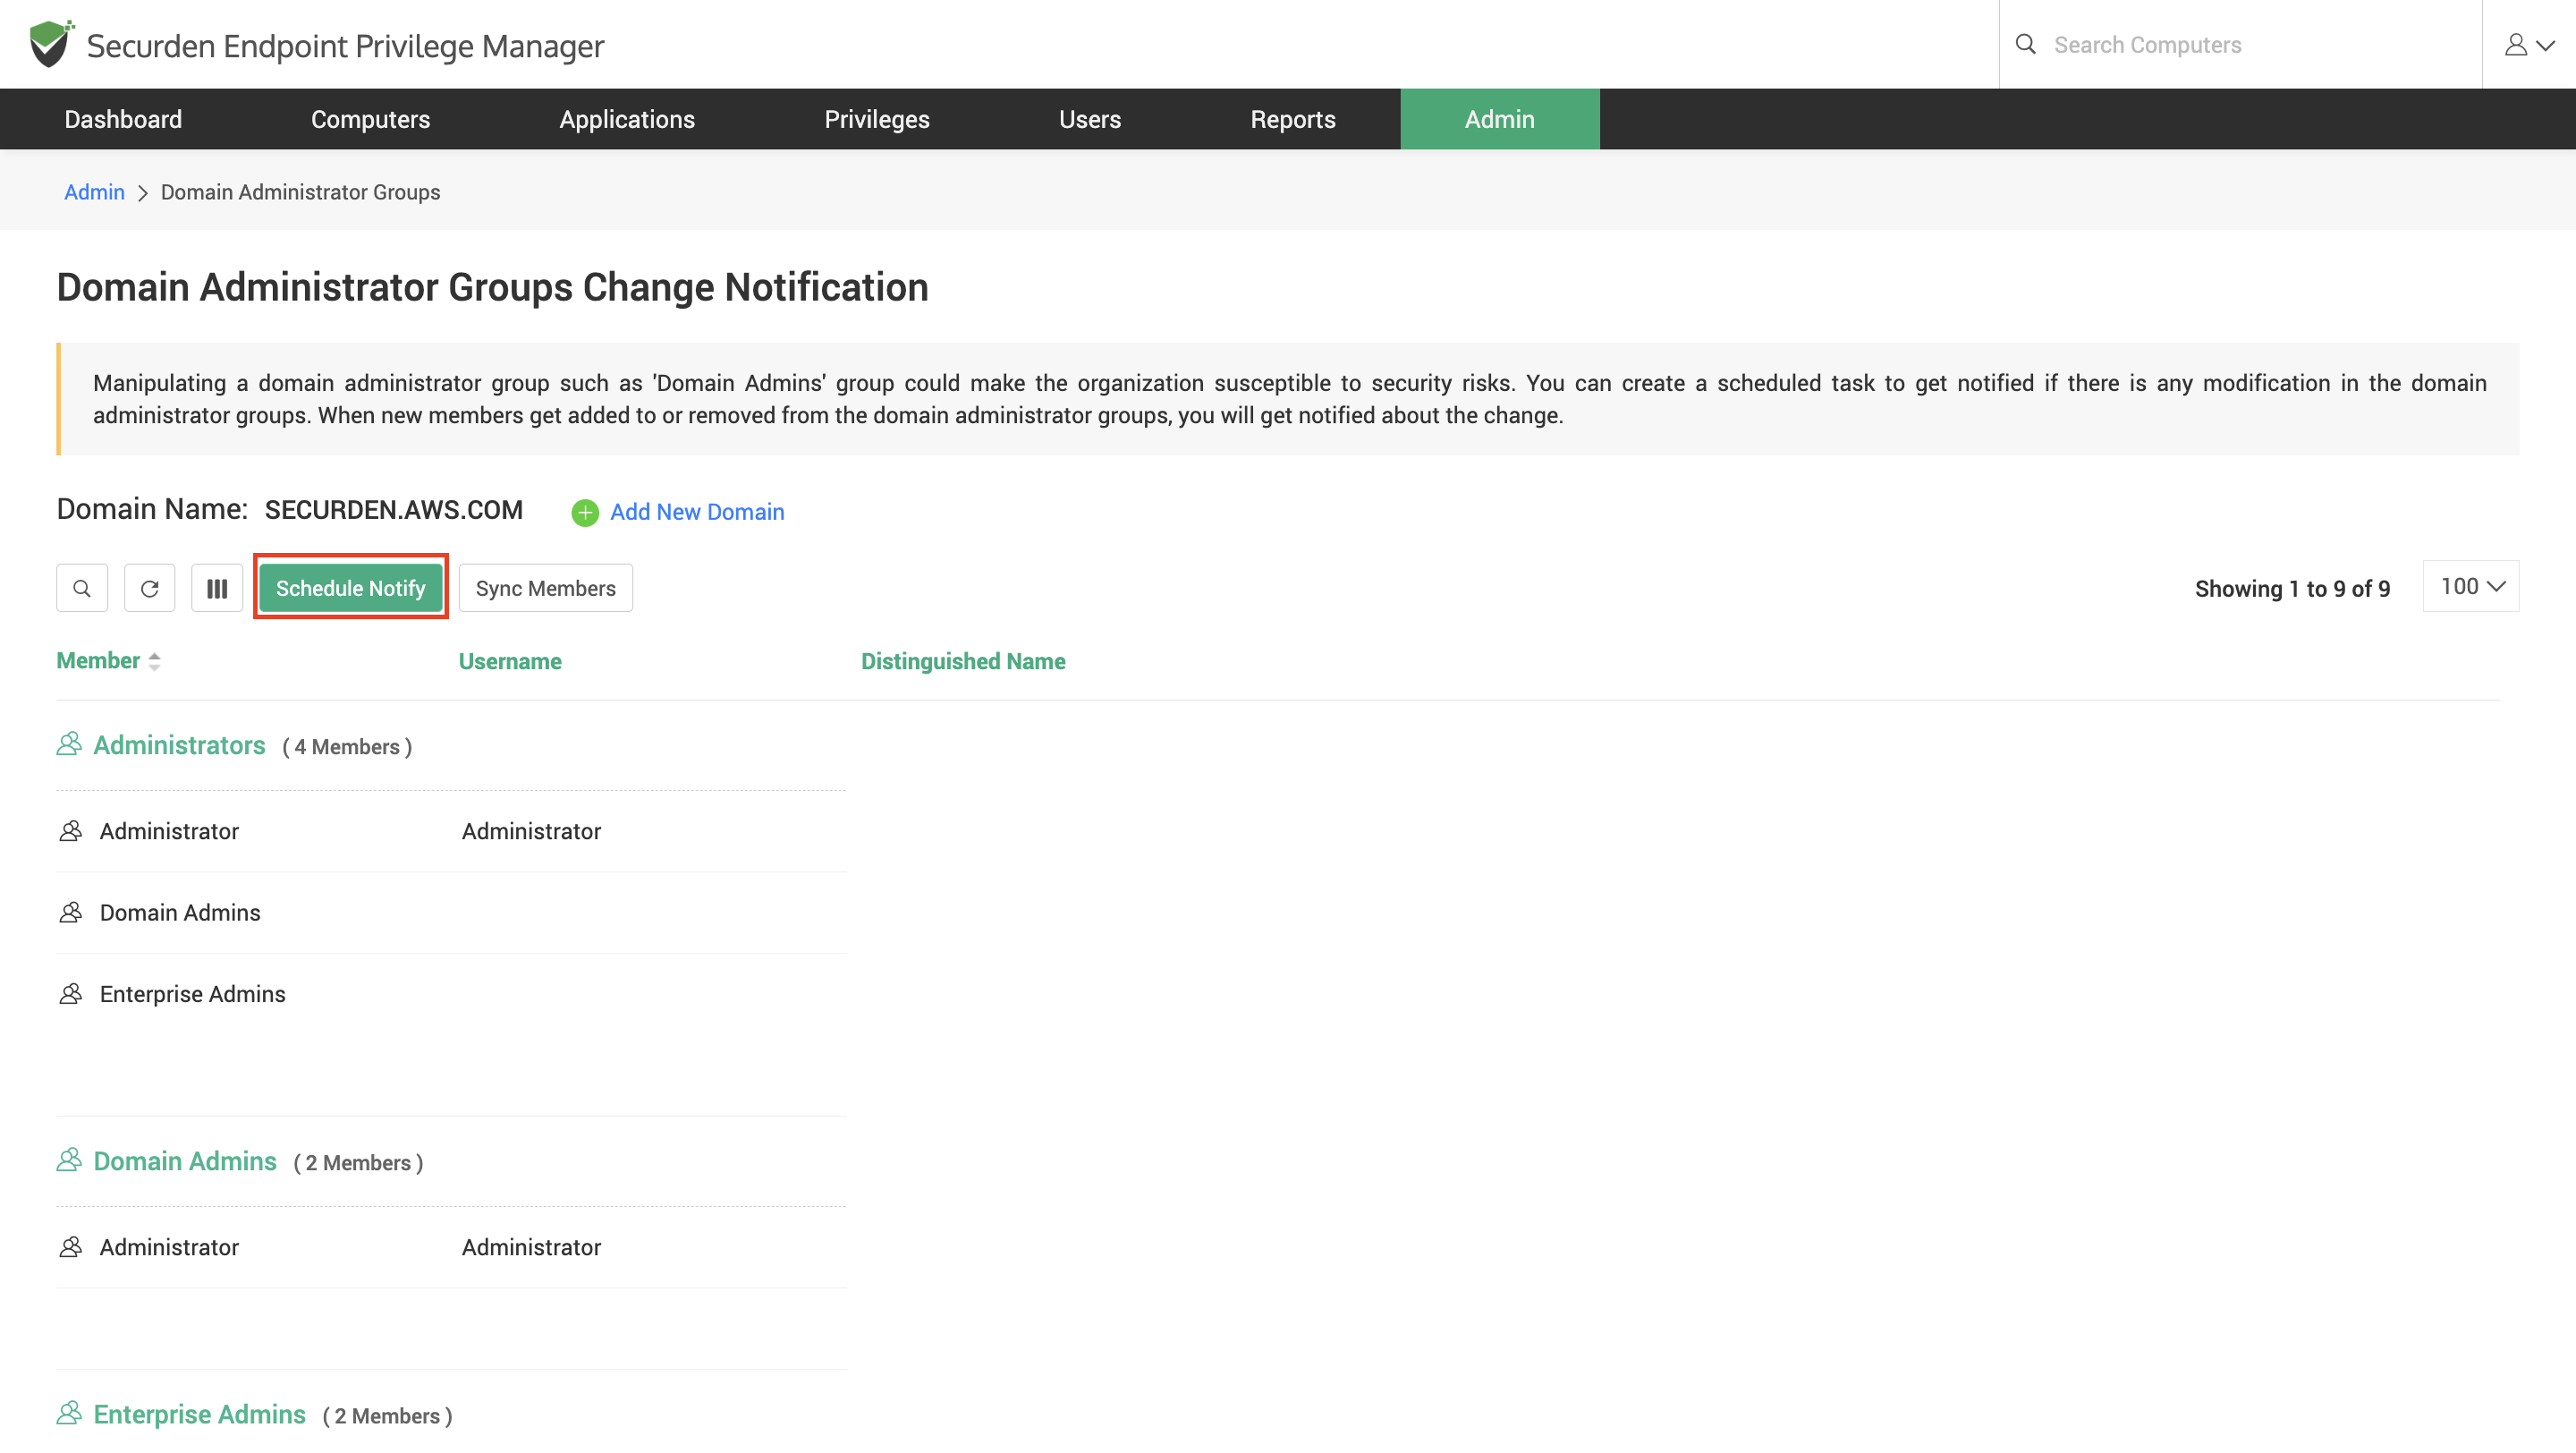Click the Enterprise Admins group header icon
The image size is (2576, 1453).
pyautogui.click(x=69, y=1413)
